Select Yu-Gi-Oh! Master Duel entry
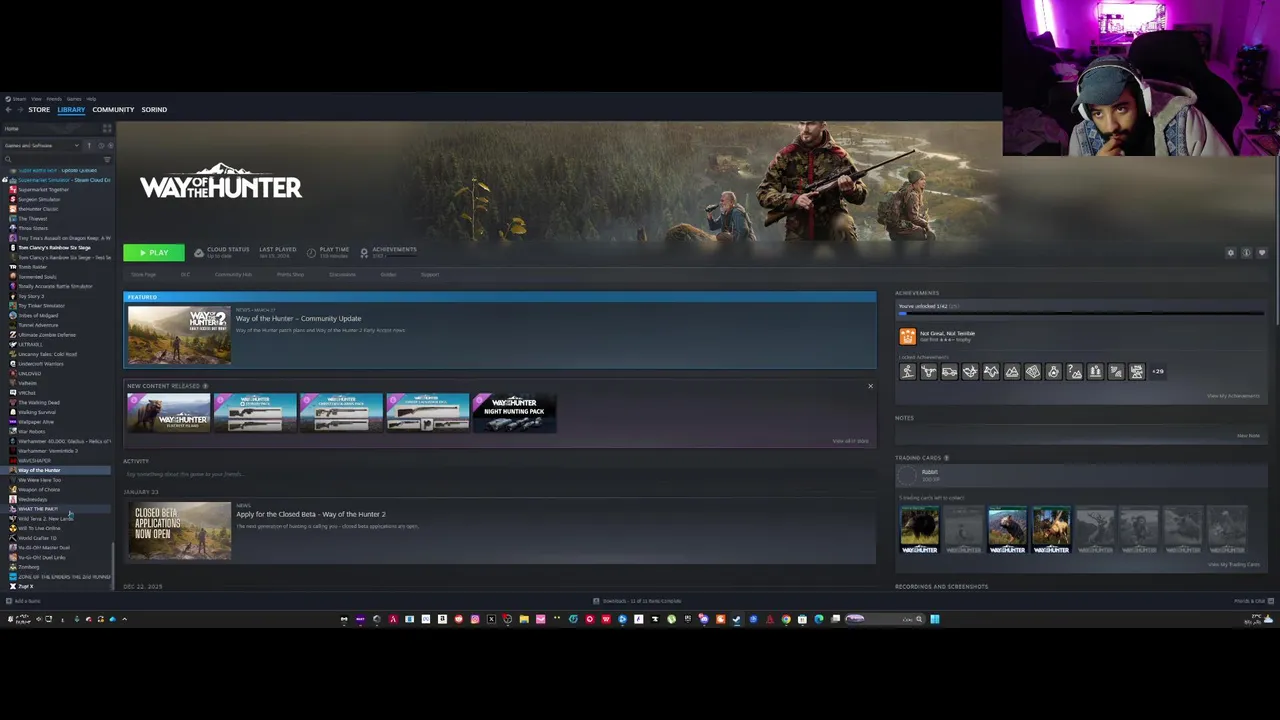Image resolution: width=1280 pixels, height=720 pixels. point(43,548)
